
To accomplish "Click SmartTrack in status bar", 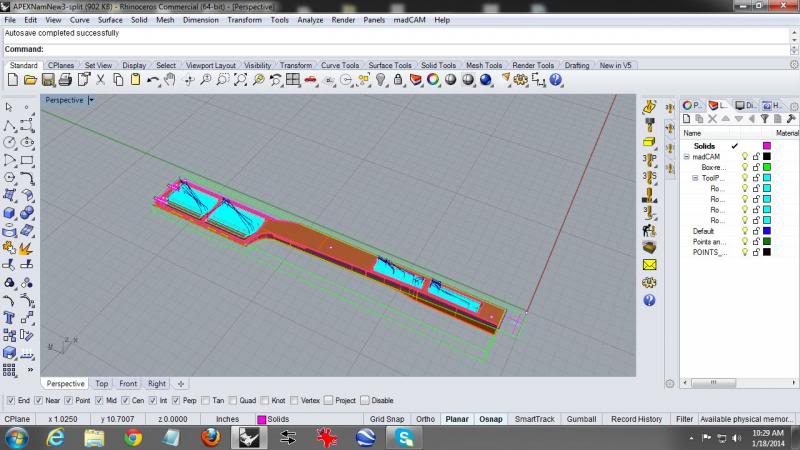I will click(x=534, y=419).
